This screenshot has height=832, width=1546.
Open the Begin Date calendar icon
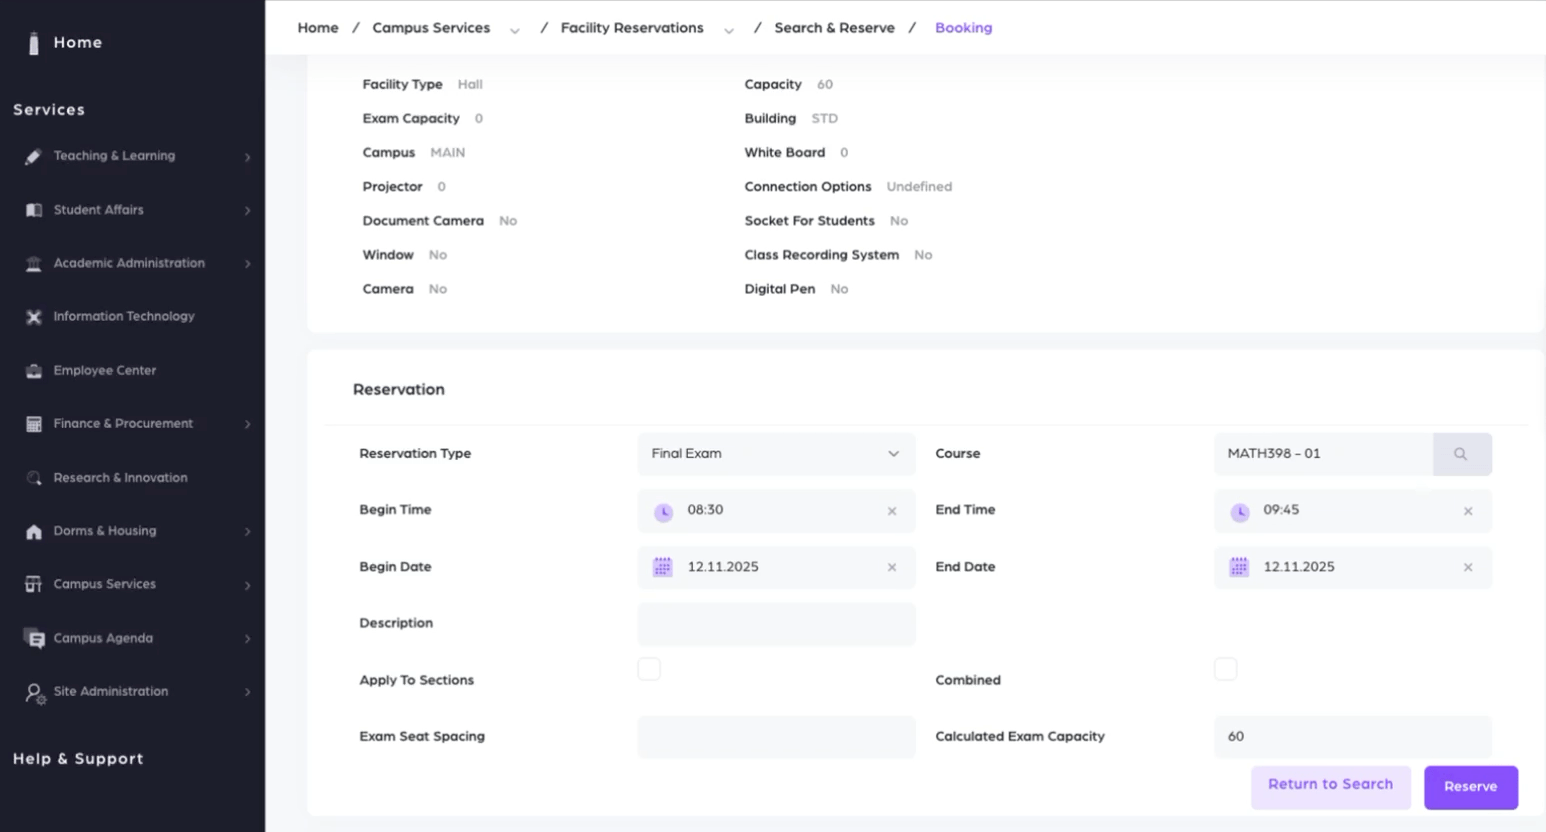662,567
